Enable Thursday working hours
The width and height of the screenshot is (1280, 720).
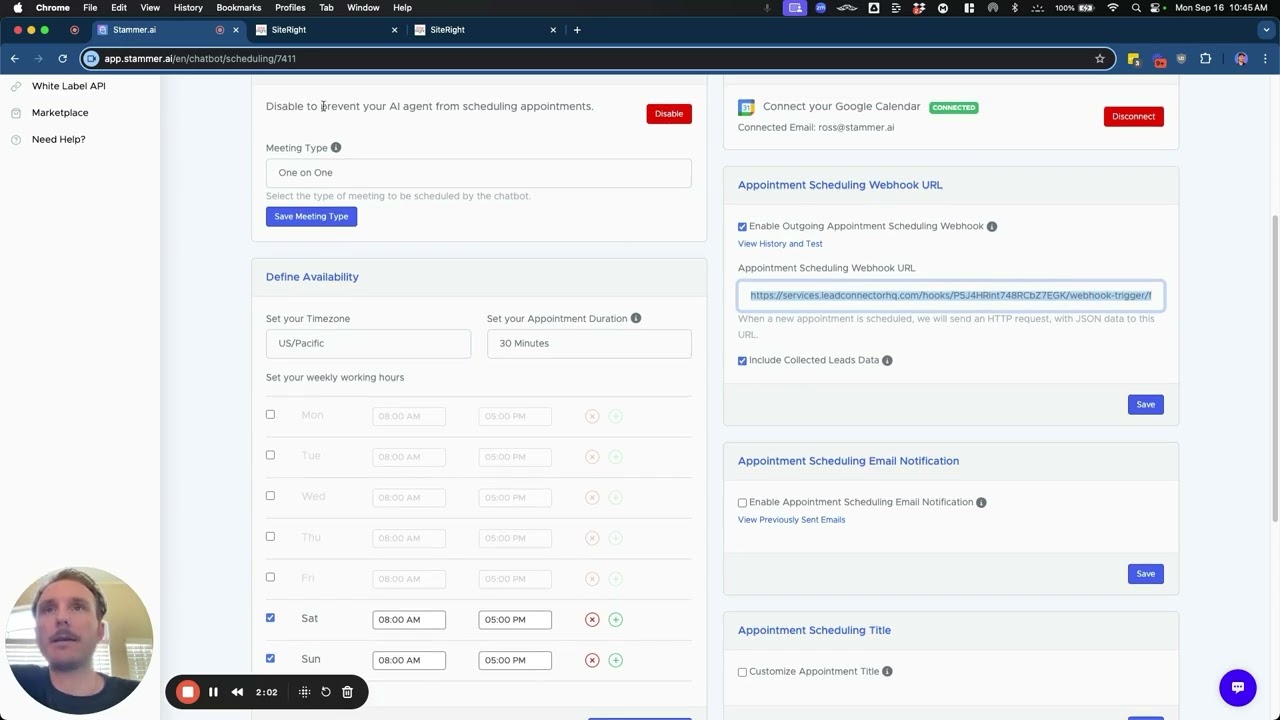(270, 536)
